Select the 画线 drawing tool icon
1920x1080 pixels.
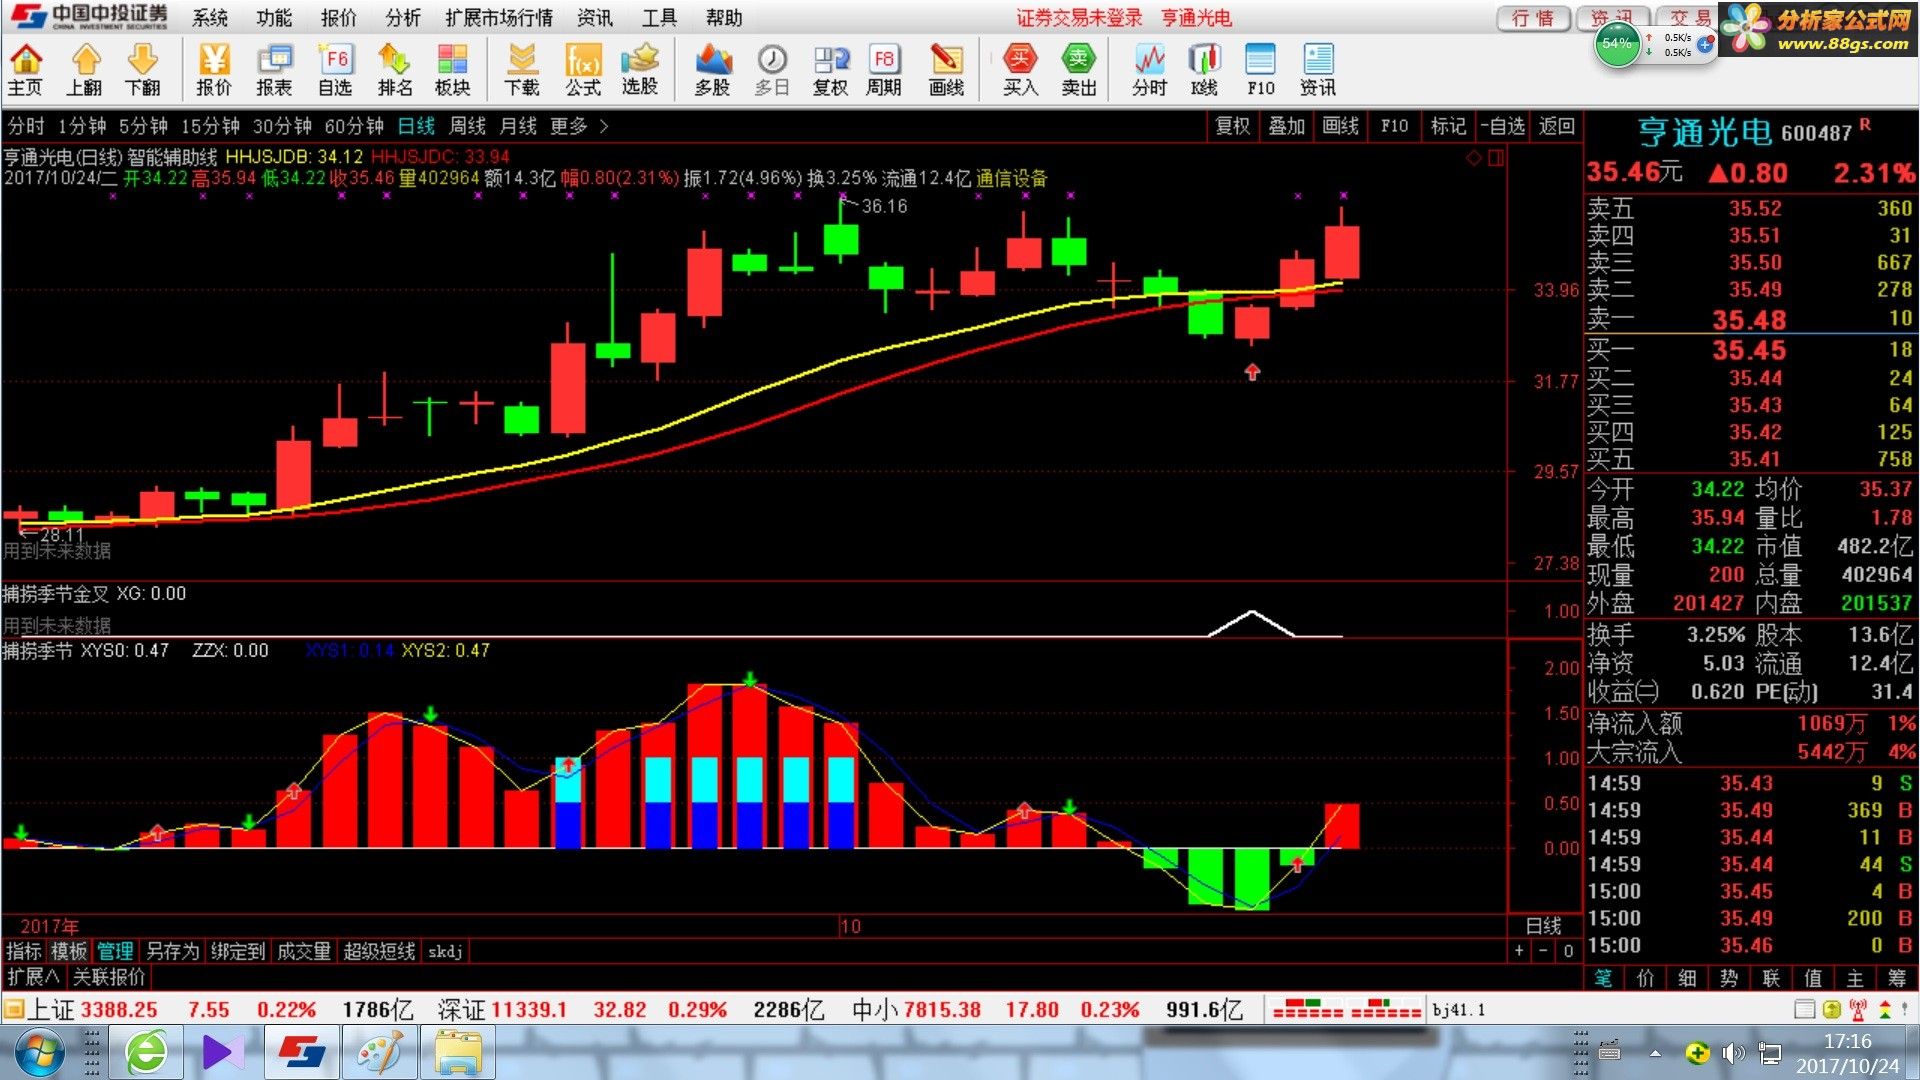946,70
